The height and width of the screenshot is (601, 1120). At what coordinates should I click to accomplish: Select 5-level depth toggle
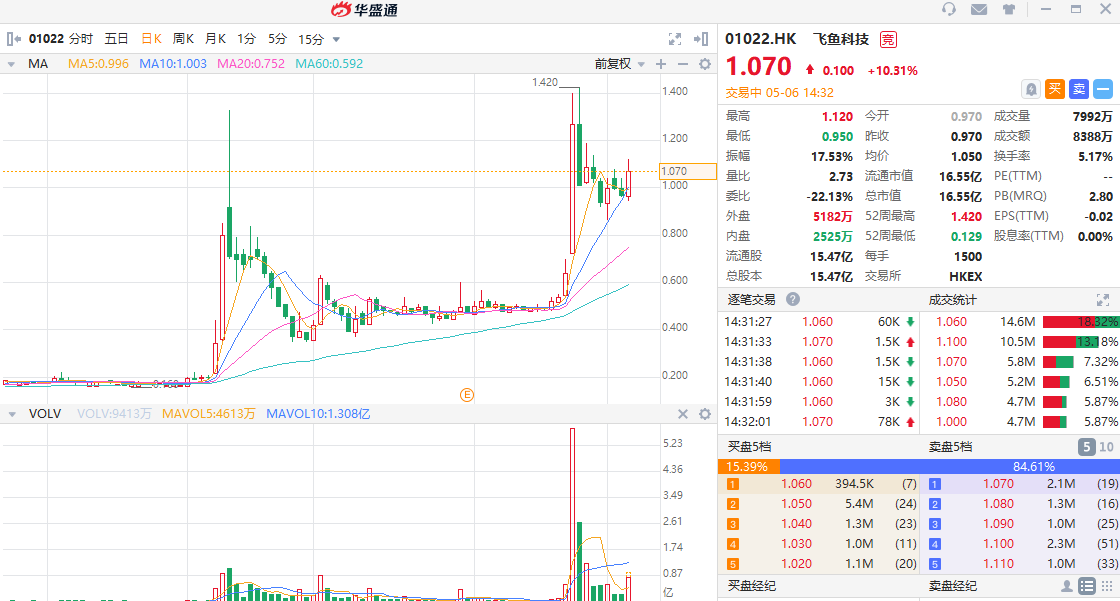pyautogui.click(x=1086, y=447)
